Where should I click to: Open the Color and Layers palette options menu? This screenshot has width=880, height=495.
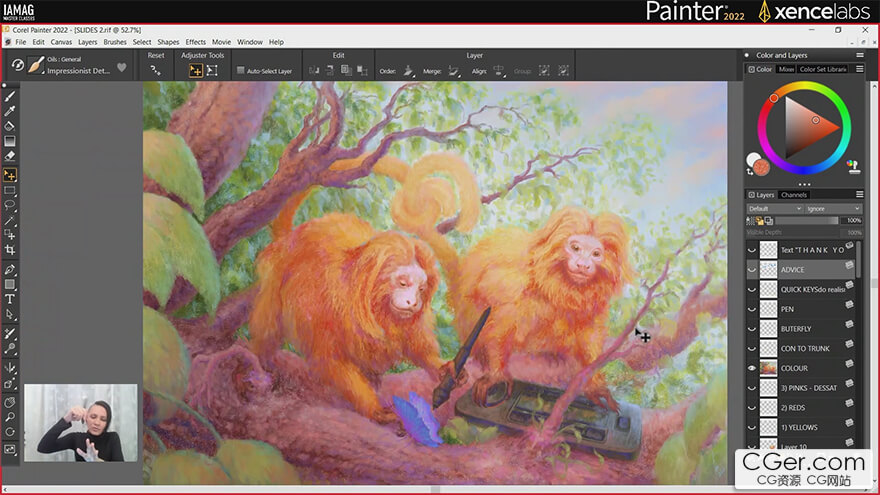click(x=860, y=55)
